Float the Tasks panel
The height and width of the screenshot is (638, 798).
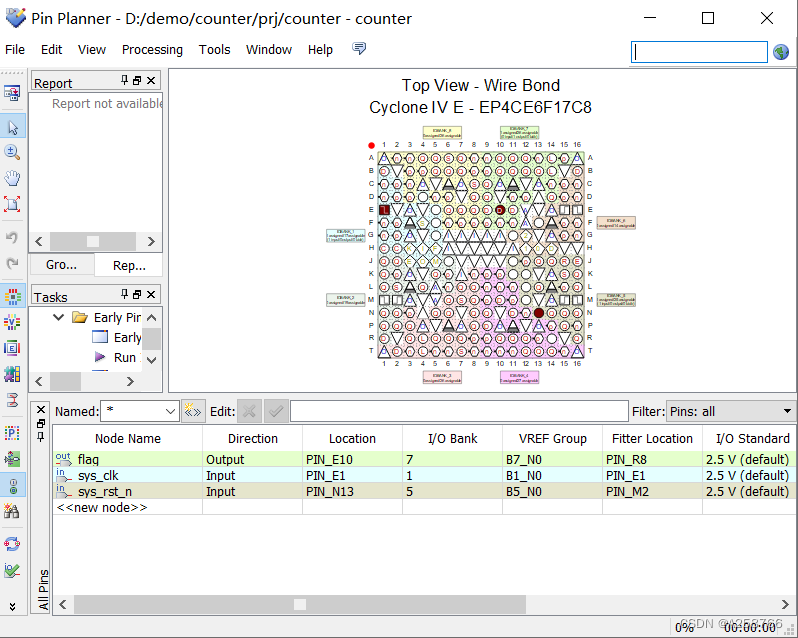pos(137,295)
